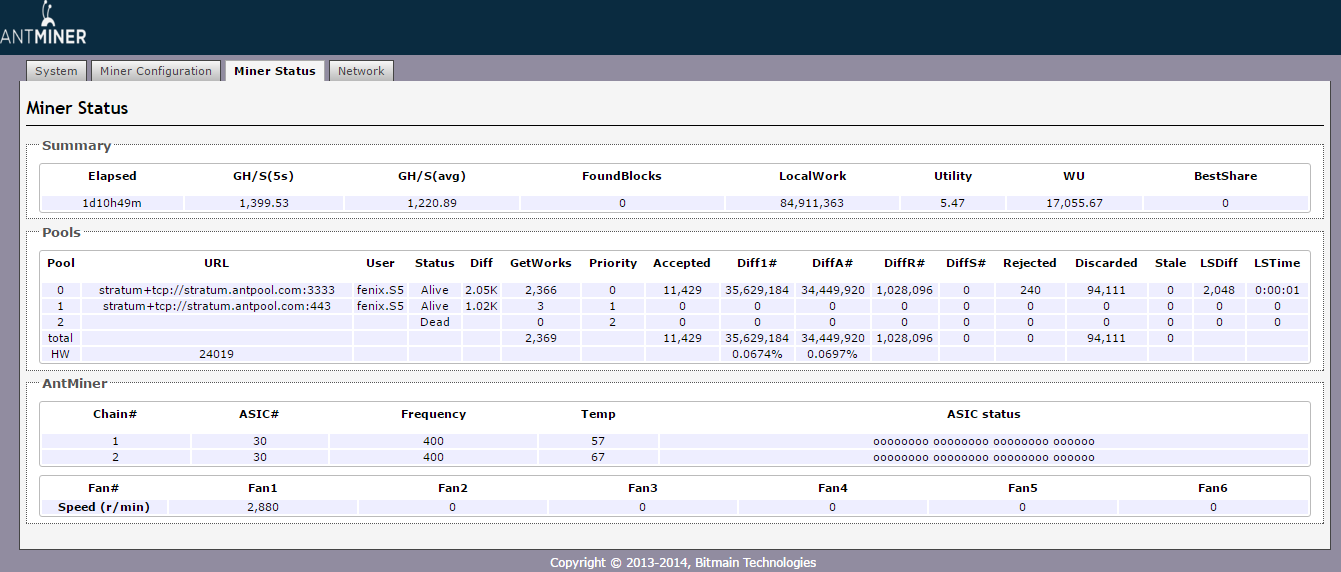1341x572 pixels.
Task: Click the Dead status of pool 2
Action: click(434, 322)
